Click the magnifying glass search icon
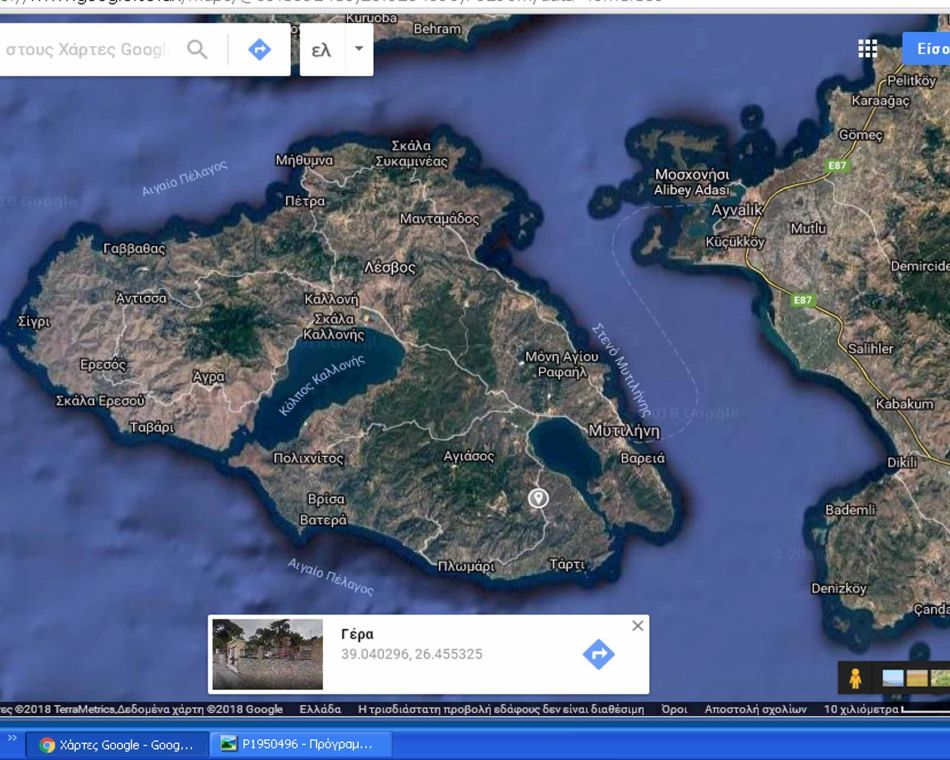 (197, 50)
